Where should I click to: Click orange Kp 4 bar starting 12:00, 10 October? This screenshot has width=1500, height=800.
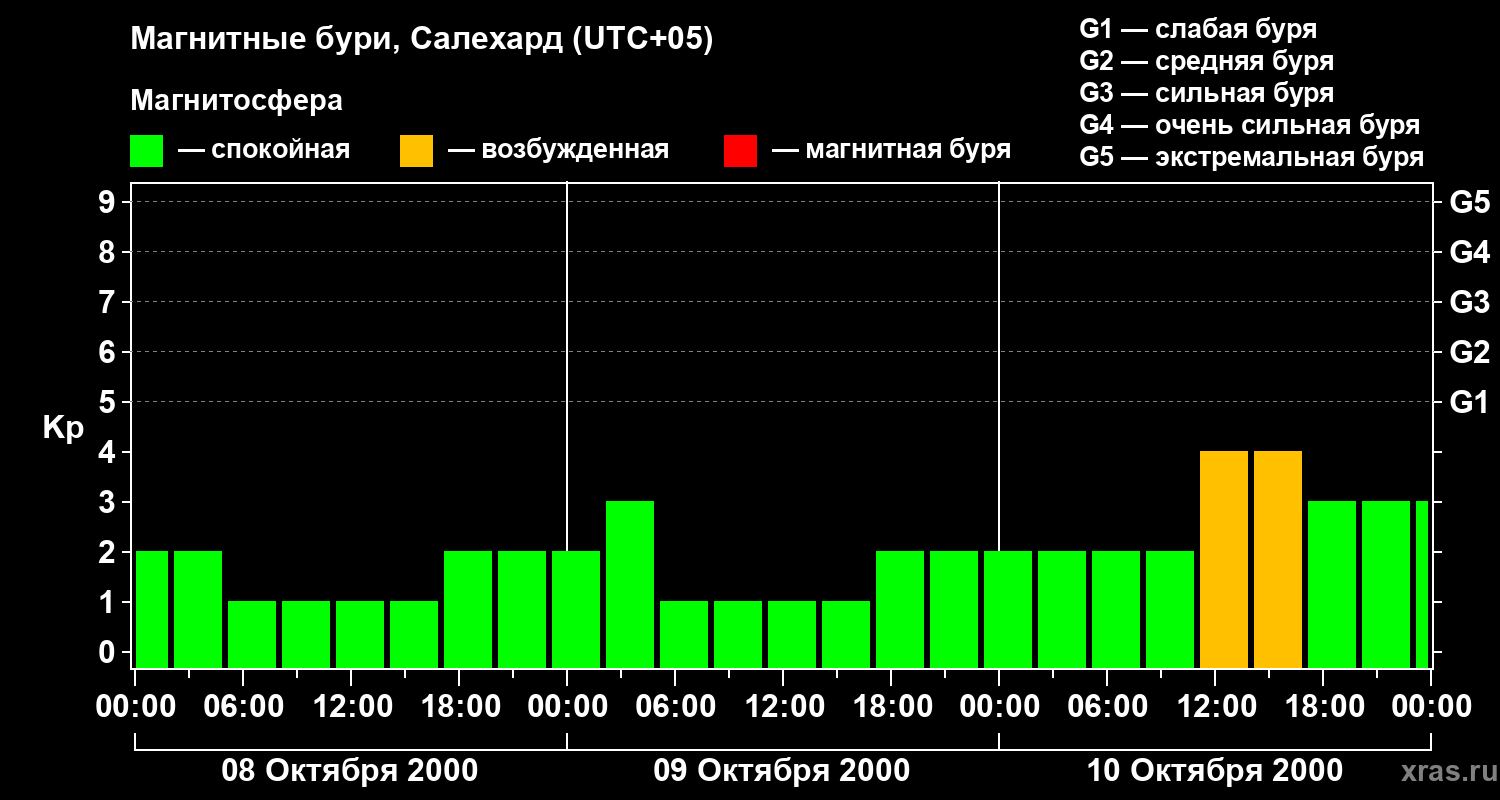(x=1224, y=559)
